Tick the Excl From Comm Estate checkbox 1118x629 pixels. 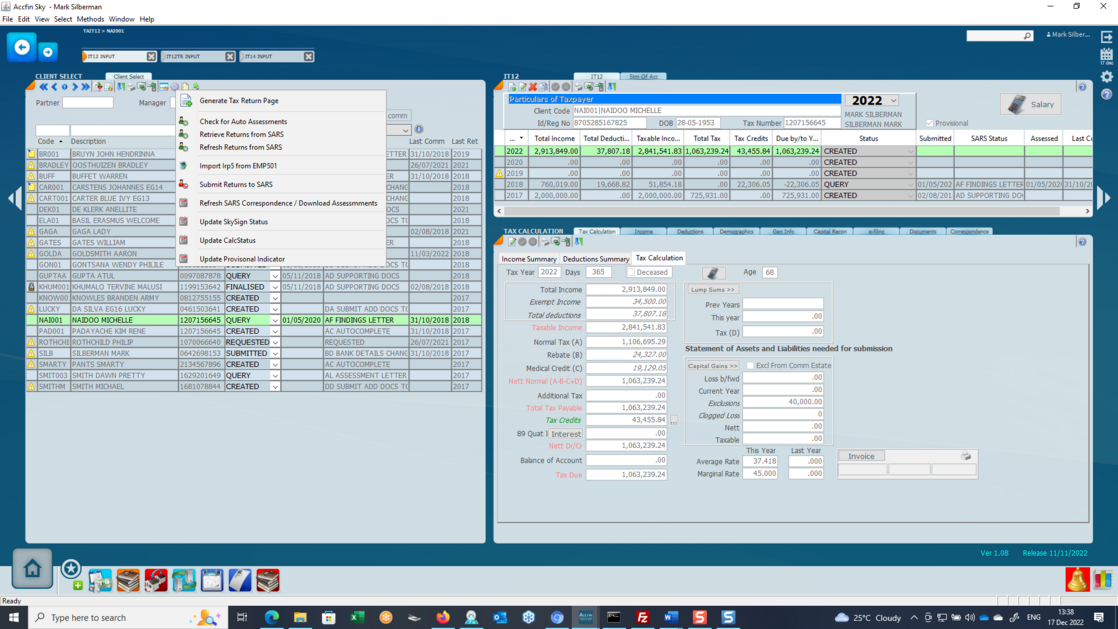751,366
